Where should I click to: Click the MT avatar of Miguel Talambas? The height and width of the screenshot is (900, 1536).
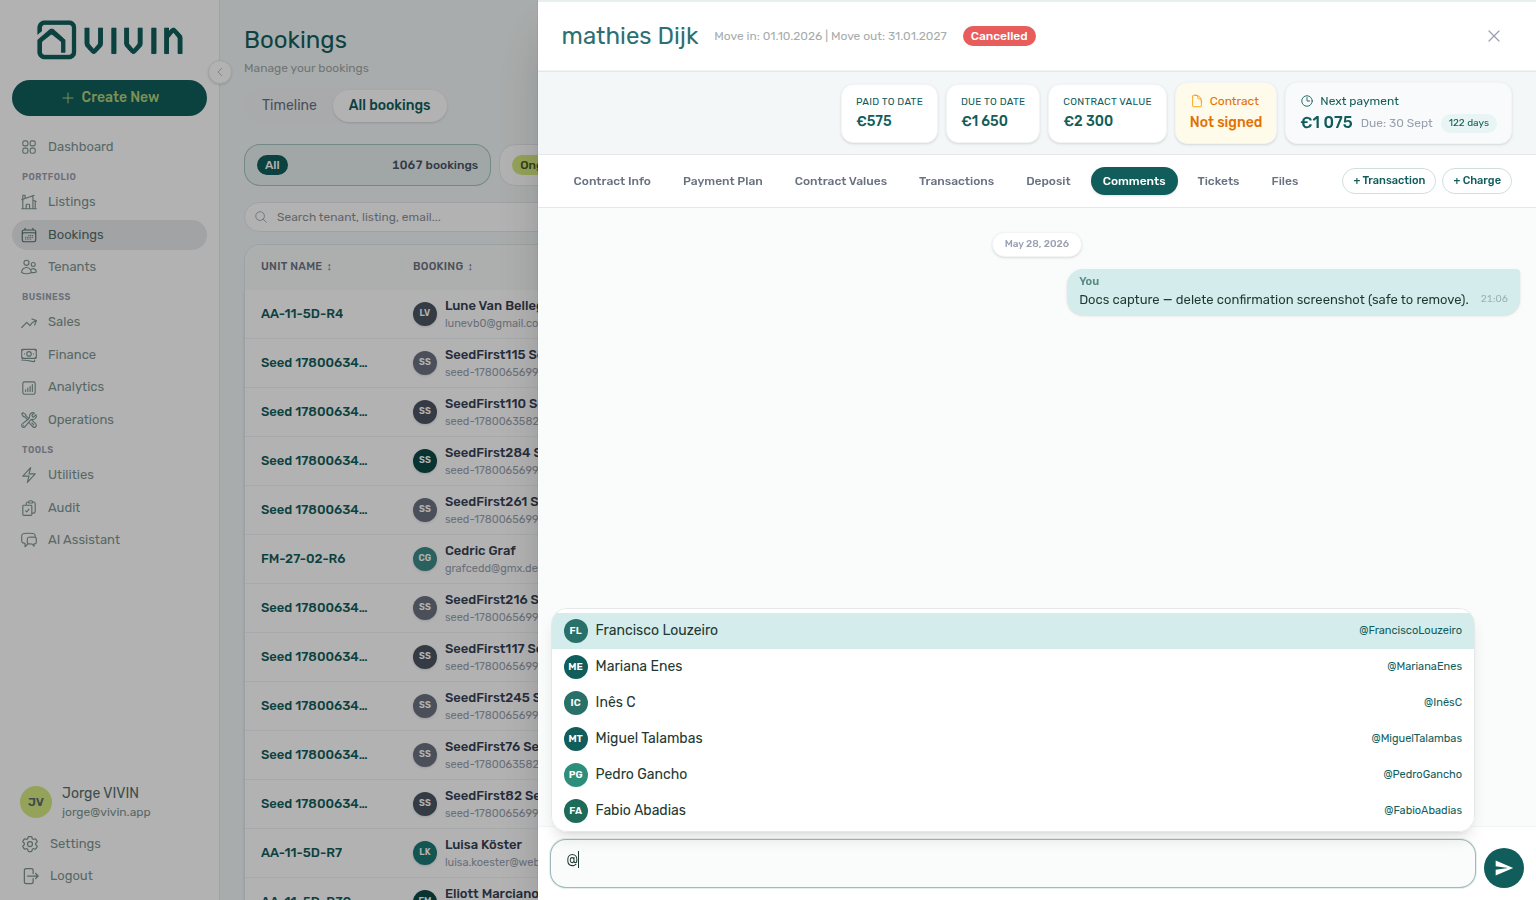pos(576,739)
